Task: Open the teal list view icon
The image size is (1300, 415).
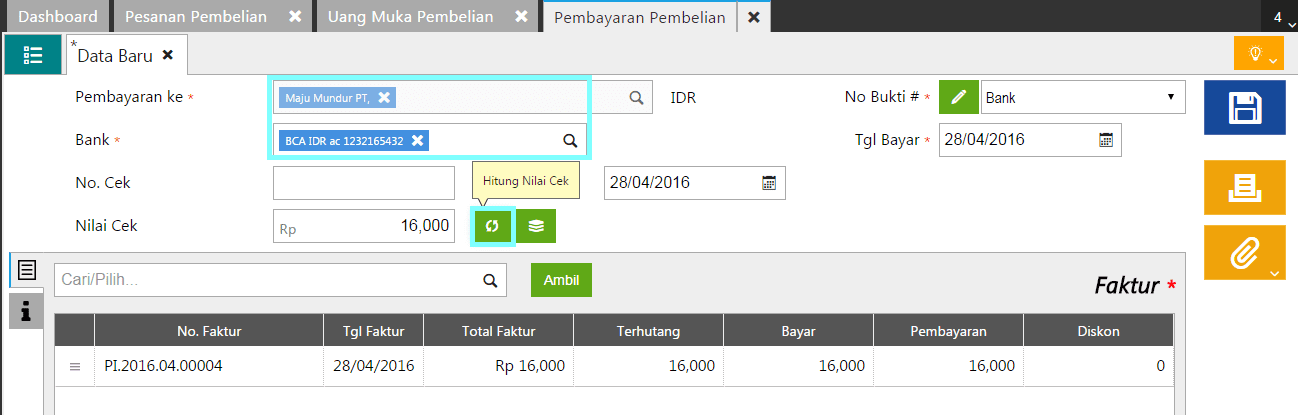Action: pyautogui.click(x=32, y=55)
